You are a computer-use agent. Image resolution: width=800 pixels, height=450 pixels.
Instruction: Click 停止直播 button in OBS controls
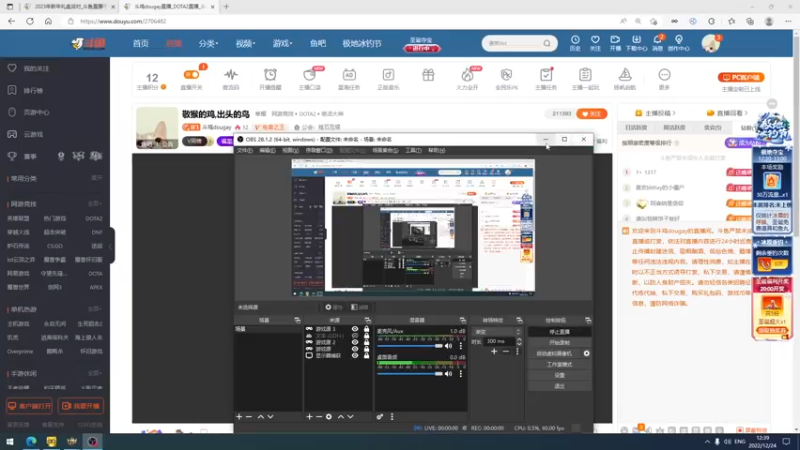(x=559, y=332)
